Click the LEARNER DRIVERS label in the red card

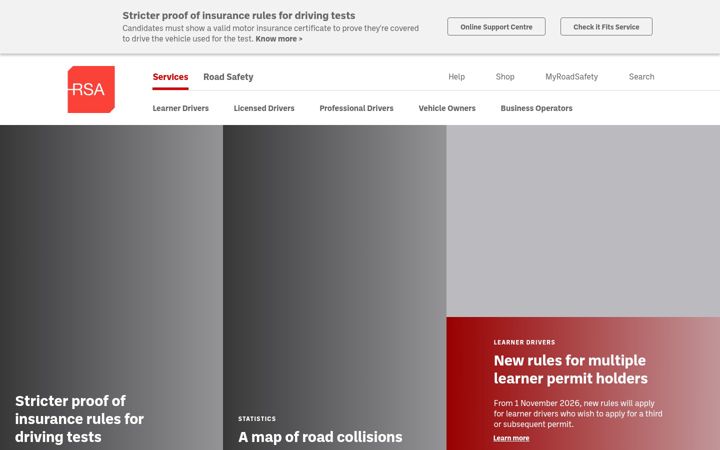click(524, 342)
